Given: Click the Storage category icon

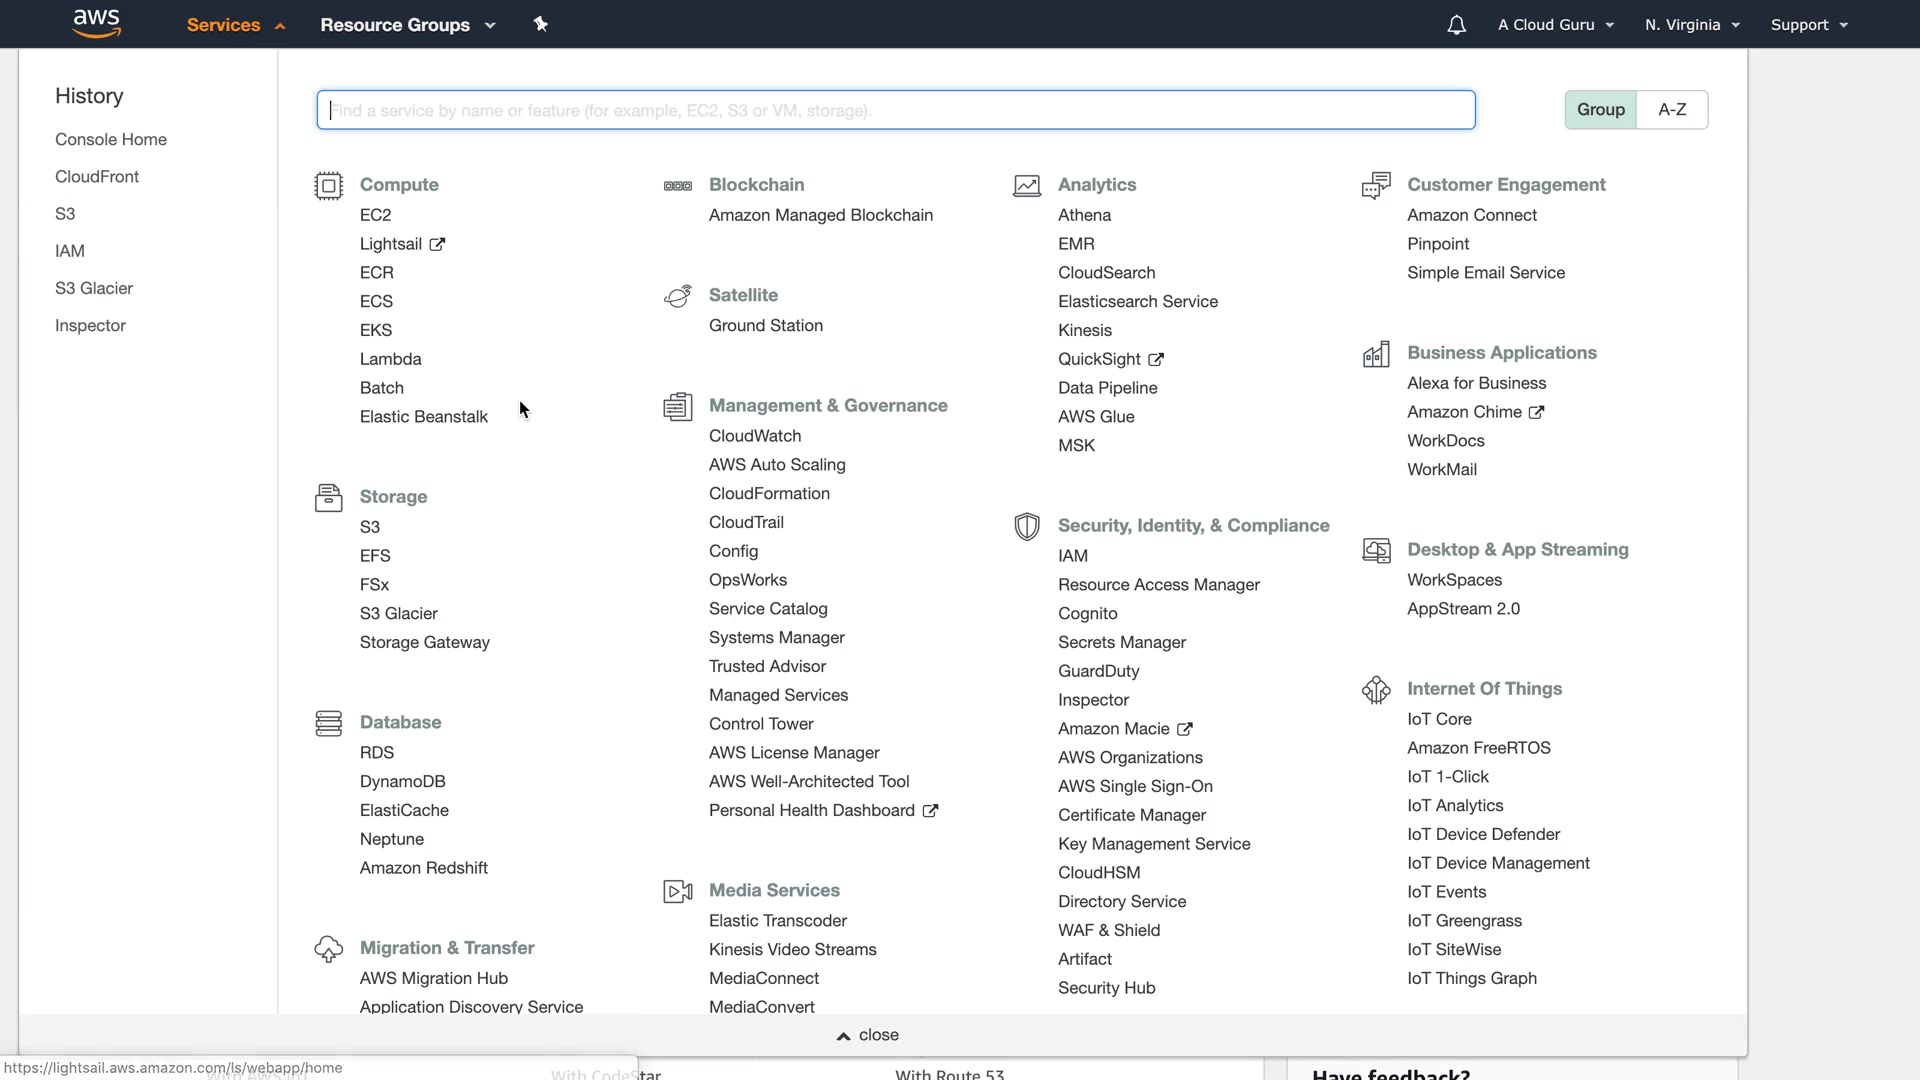Looking at the screenshot, I should (328, 498).
